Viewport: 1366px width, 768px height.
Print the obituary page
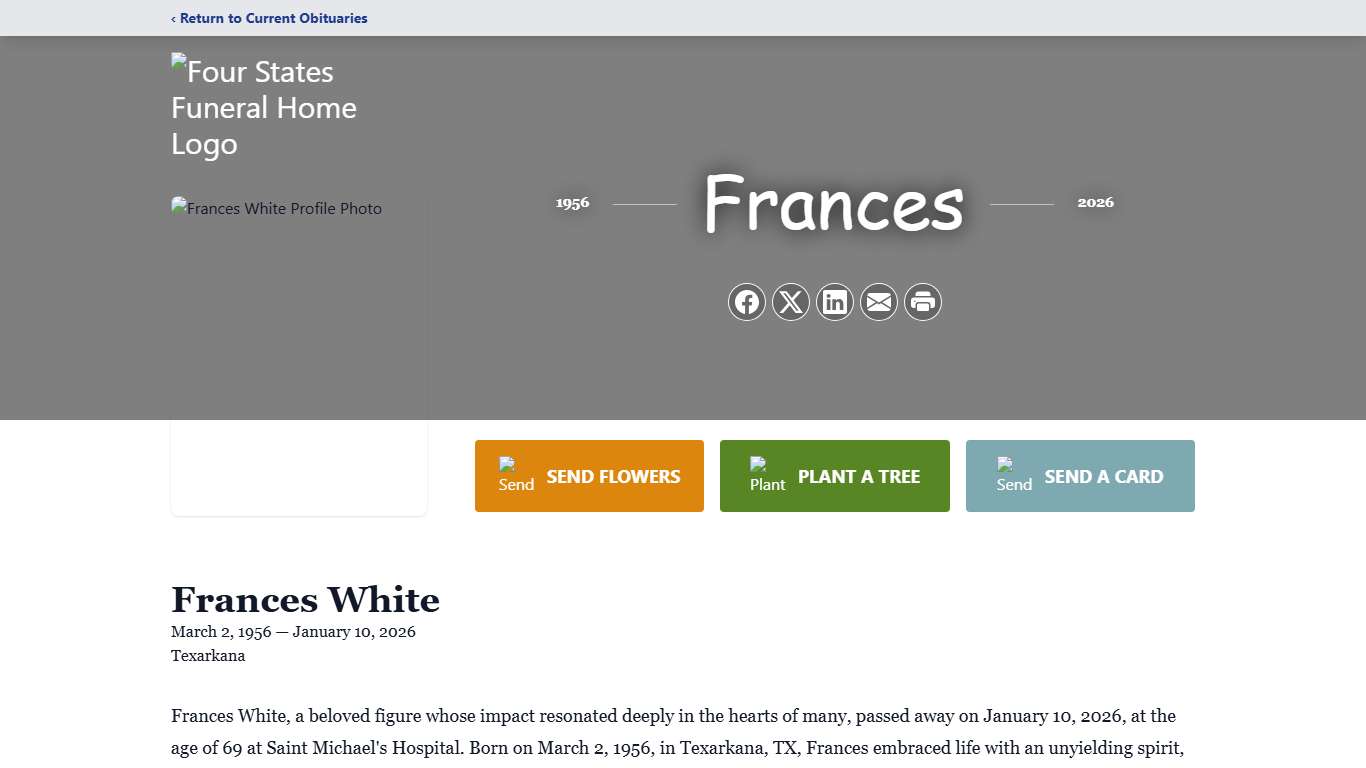point(923,302)
